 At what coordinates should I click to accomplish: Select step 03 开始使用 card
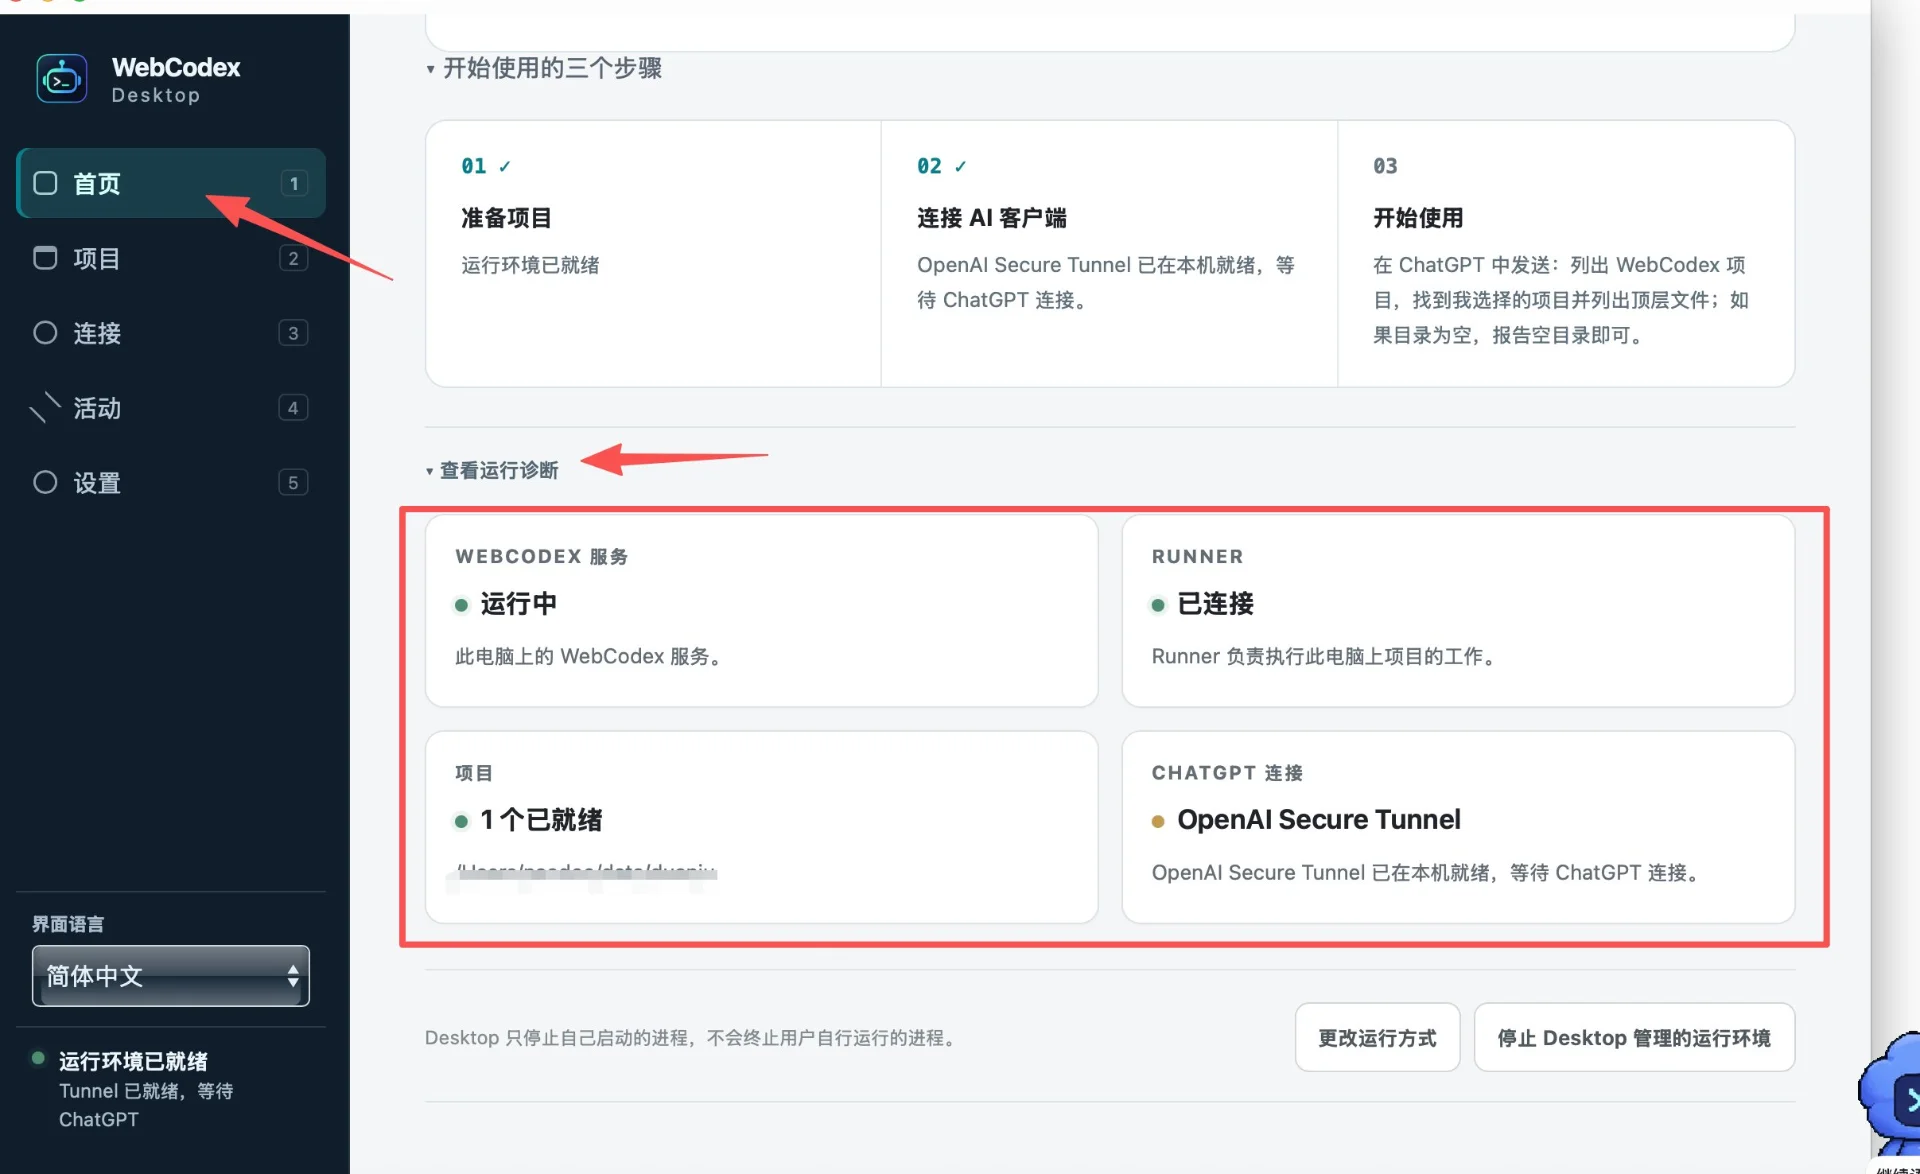(1566, 254)
